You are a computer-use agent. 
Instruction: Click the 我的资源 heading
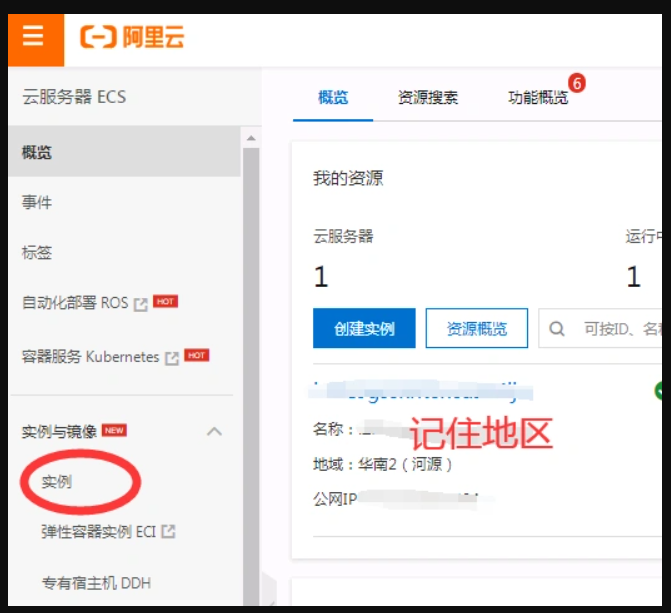348,178
